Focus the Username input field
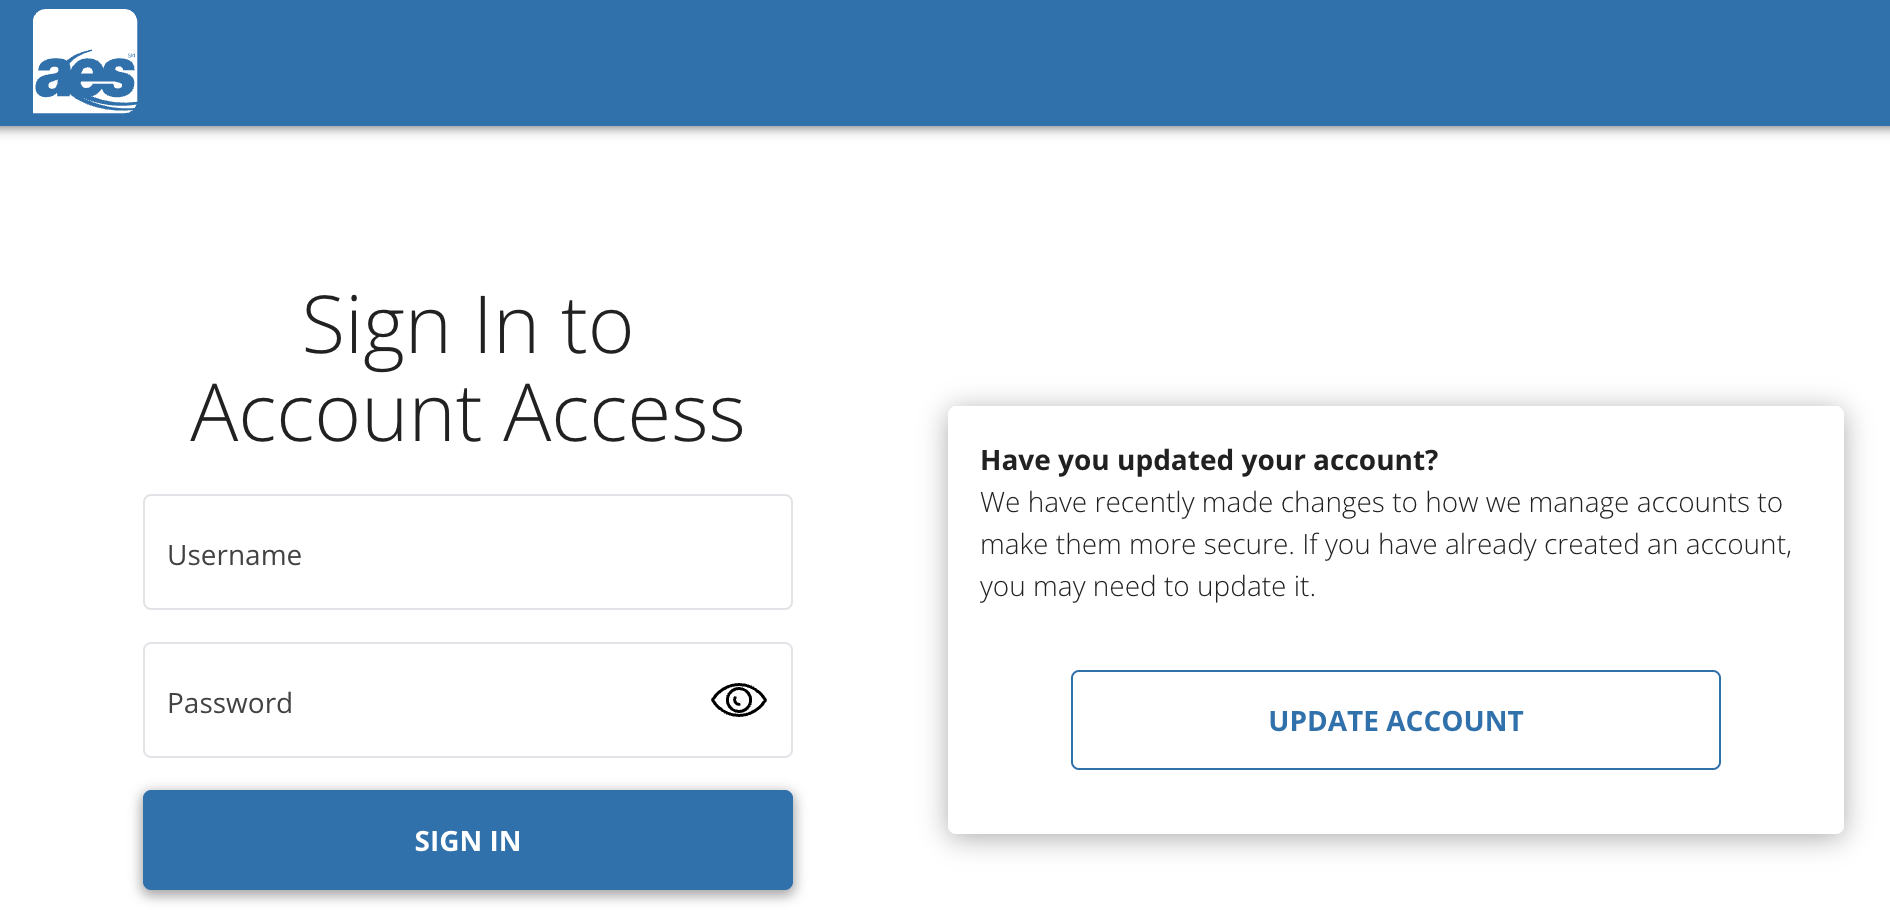This screenshot has width=1890, height=910. click(x=468, y=552)
